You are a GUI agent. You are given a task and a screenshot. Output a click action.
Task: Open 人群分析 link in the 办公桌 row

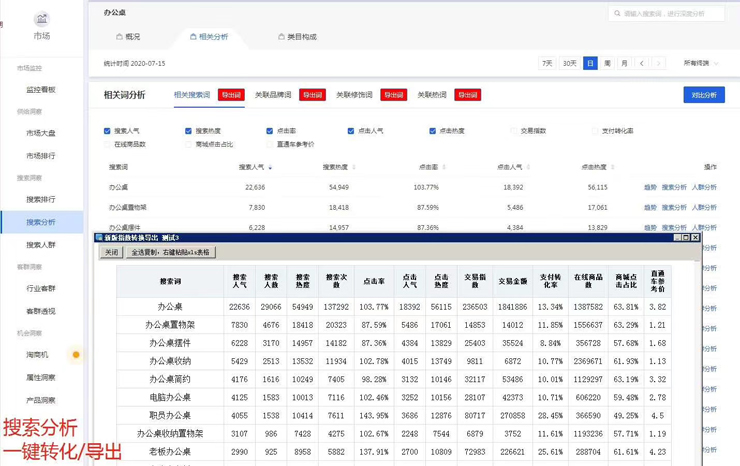[x=704, y=187]
